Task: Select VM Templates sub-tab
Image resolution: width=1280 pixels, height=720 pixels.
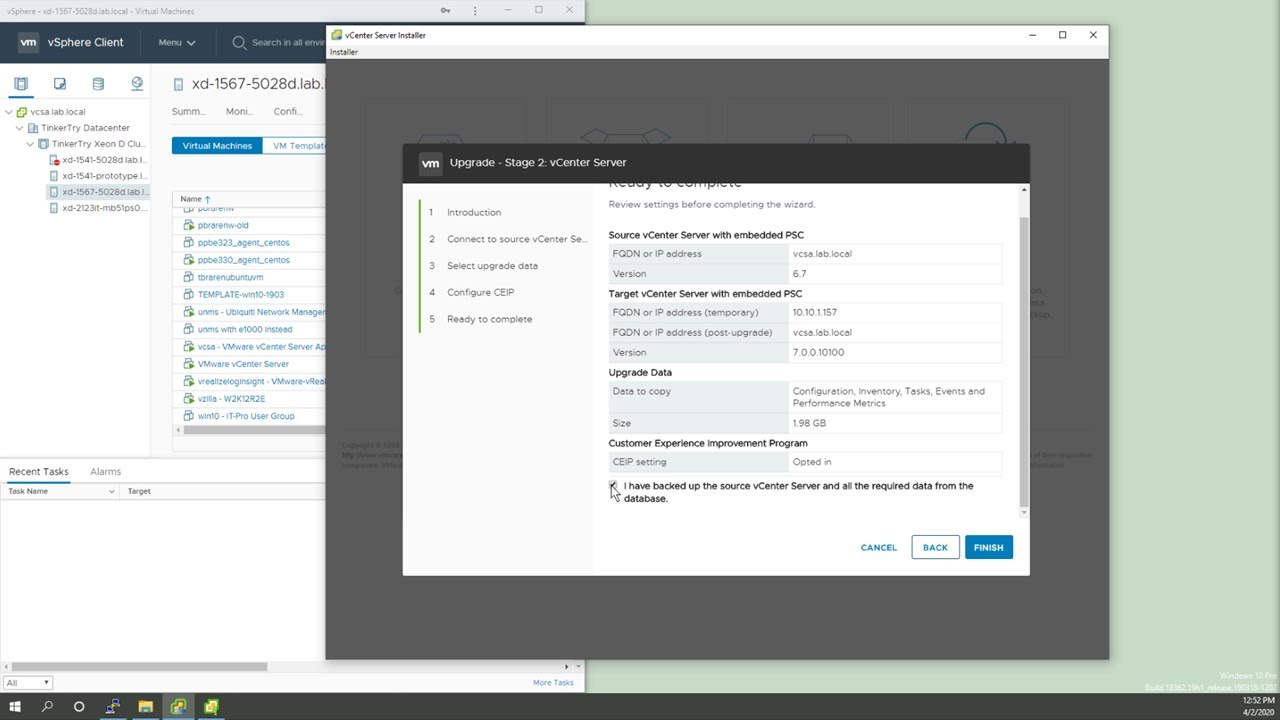Action: click(x=294, y=145)
